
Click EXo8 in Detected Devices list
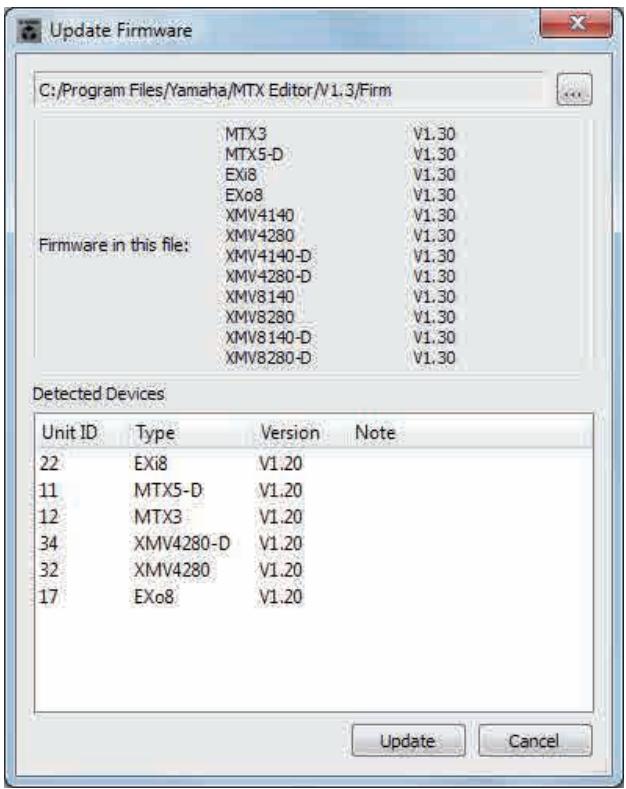tap(153, 597)
